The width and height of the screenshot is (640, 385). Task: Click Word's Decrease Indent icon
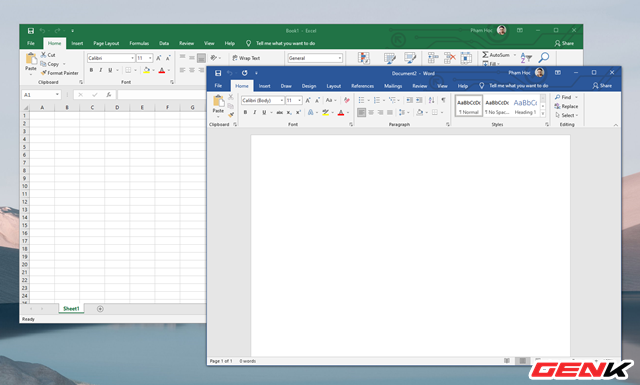click(x=409, y=100)
